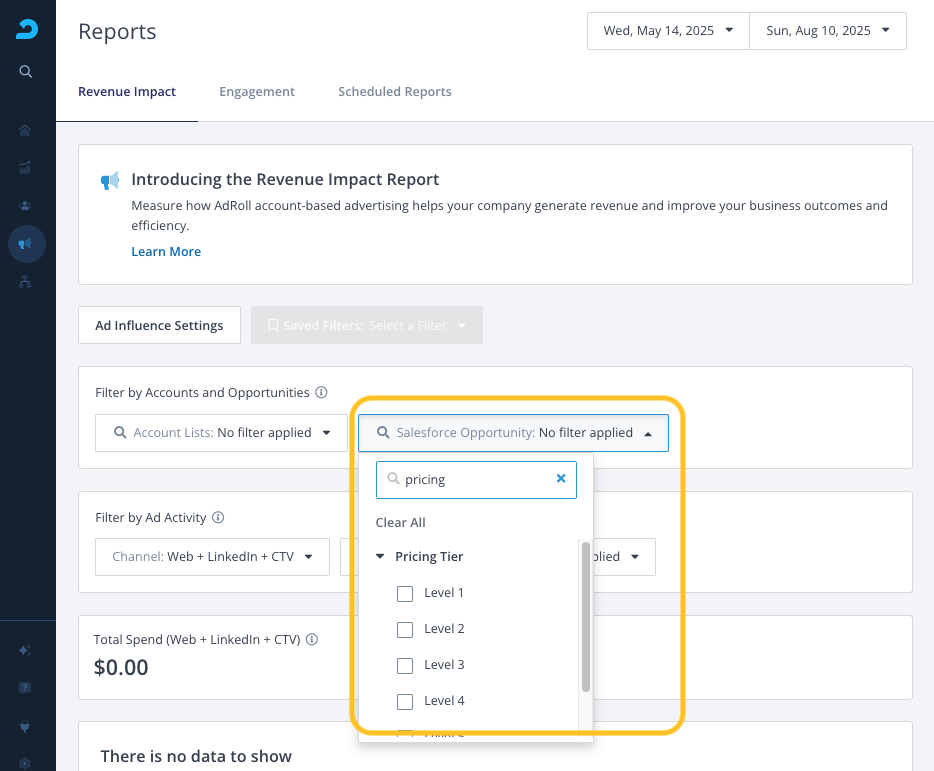This screenshot has width=934, height=771.
Task: Switch to the Scheduled Reports tab
Action: [x=395, y=92]
